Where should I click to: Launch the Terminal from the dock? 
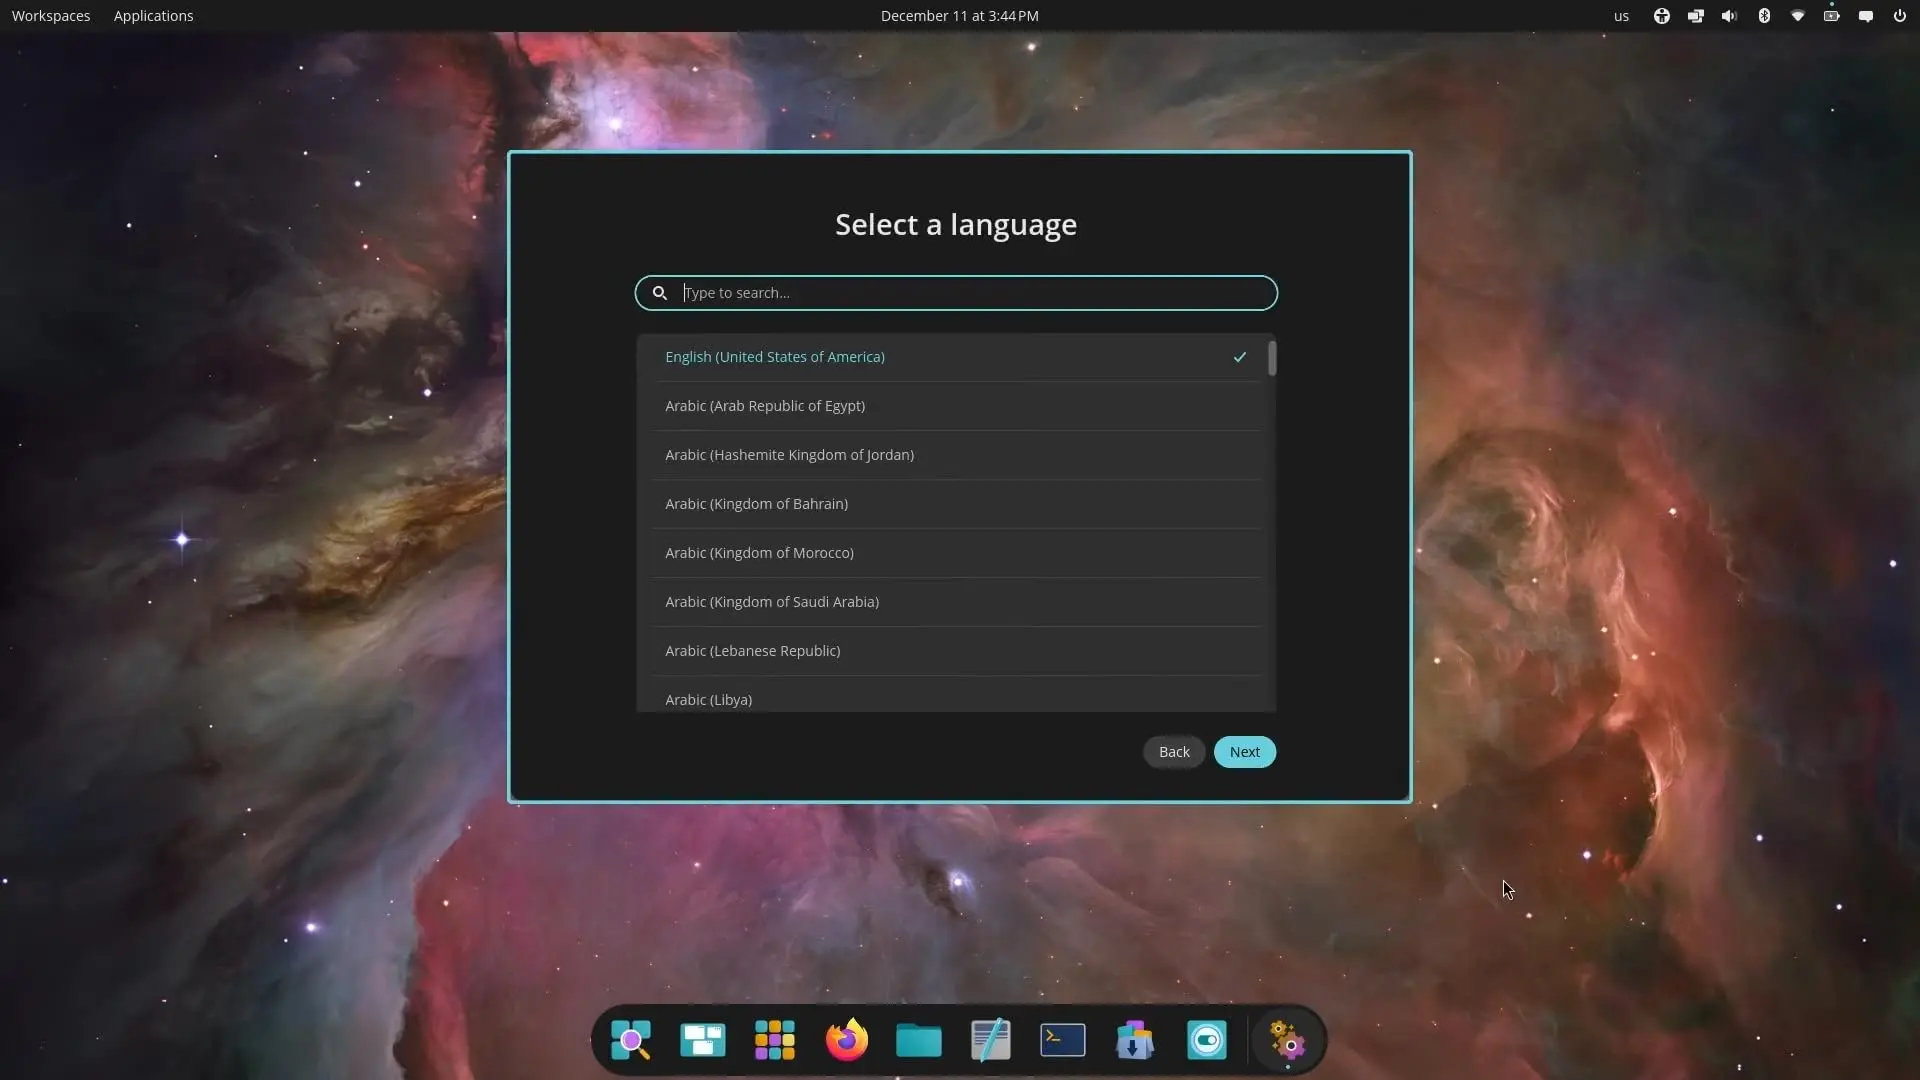tap(1063, 1040)
